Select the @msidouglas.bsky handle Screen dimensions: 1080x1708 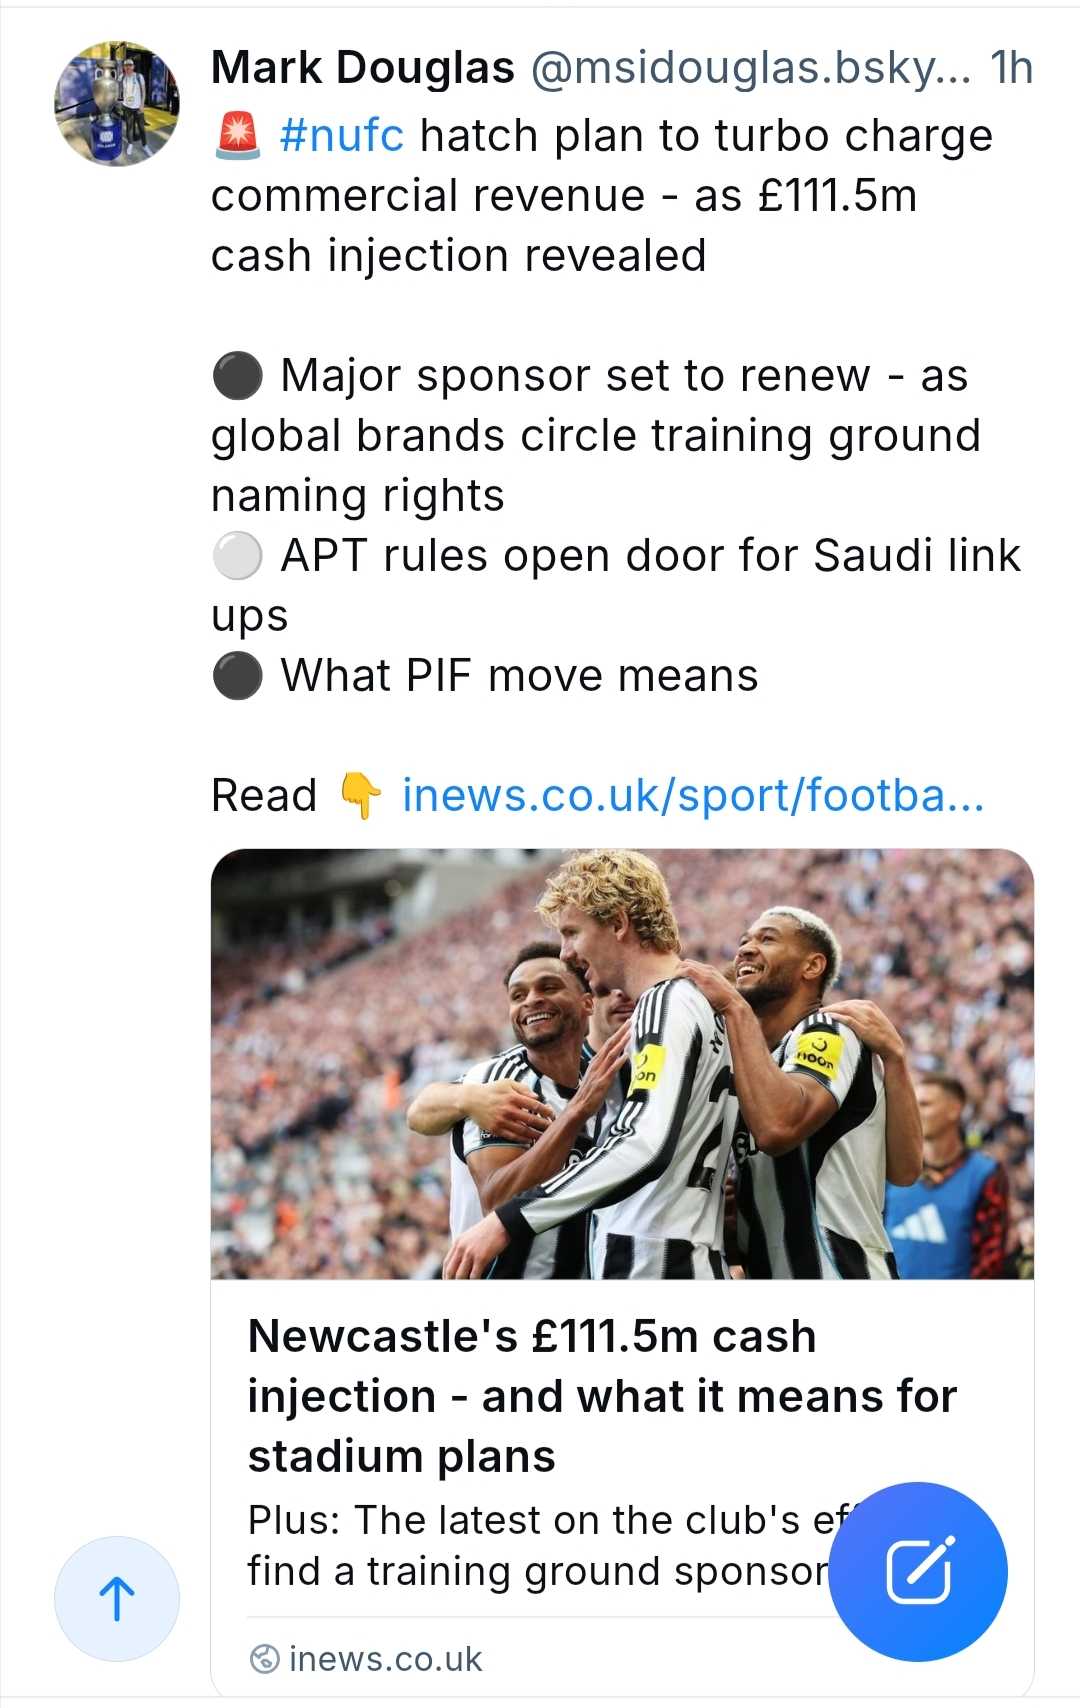tap(750, 68)
